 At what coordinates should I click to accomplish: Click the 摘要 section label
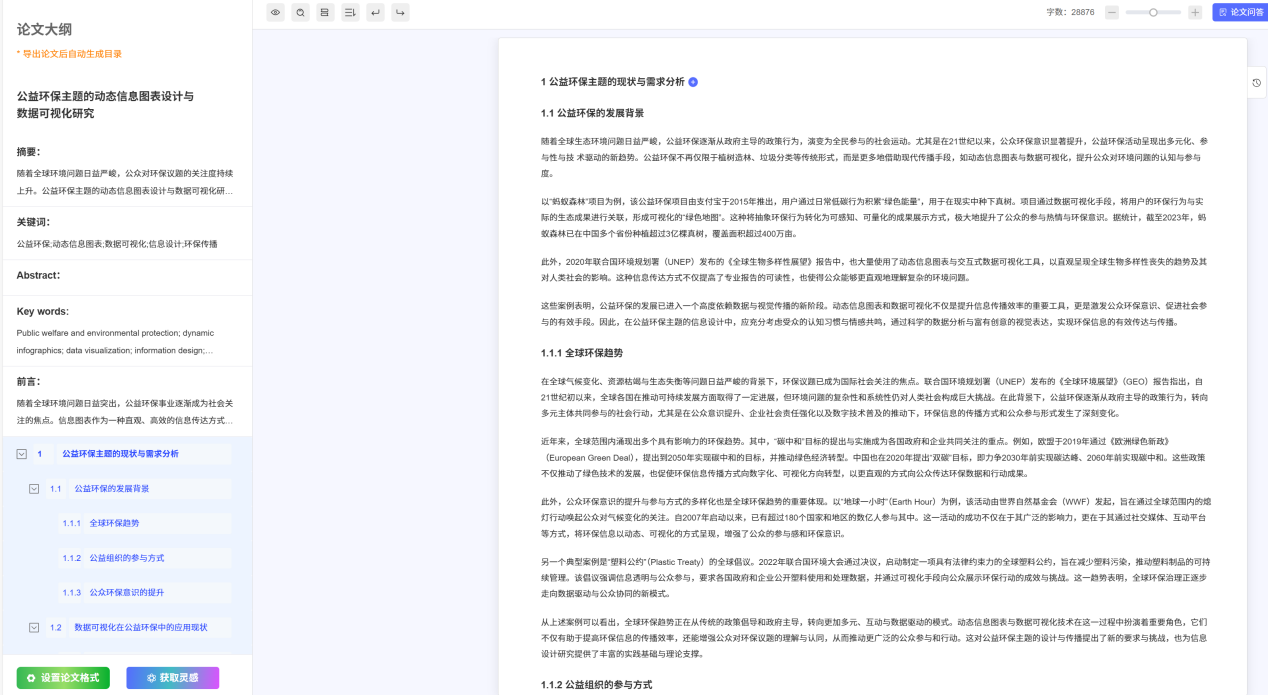coord(28,152)
